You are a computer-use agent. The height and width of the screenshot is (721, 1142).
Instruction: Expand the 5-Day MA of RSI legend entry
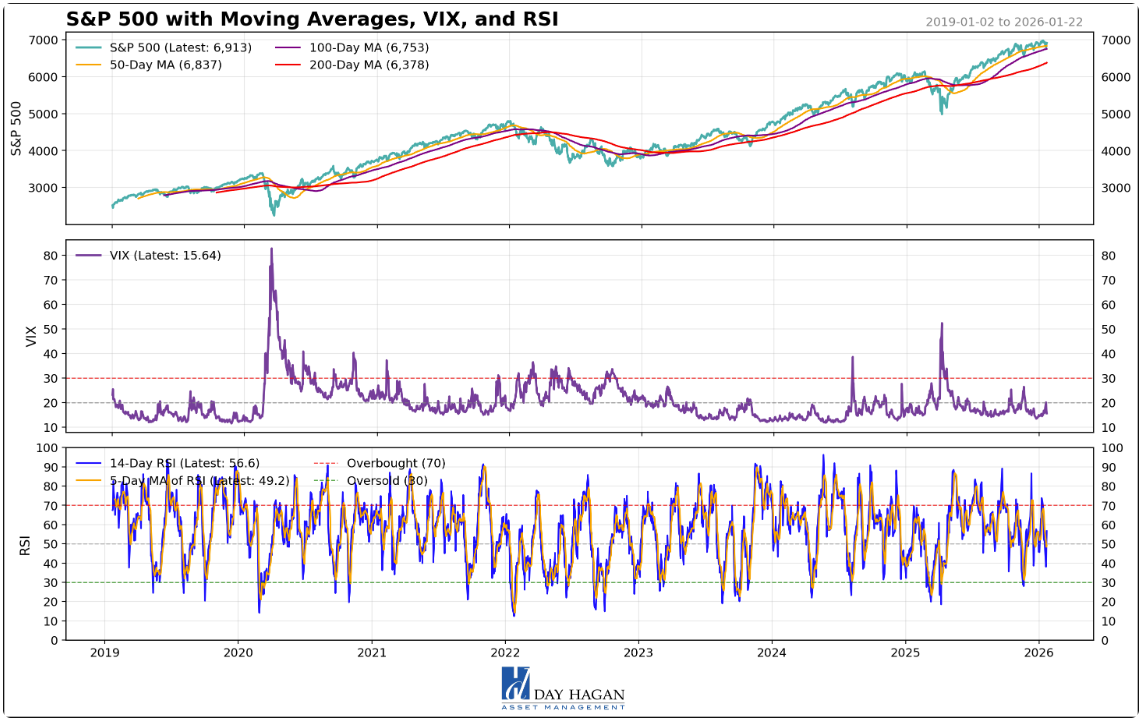(200, 479)
